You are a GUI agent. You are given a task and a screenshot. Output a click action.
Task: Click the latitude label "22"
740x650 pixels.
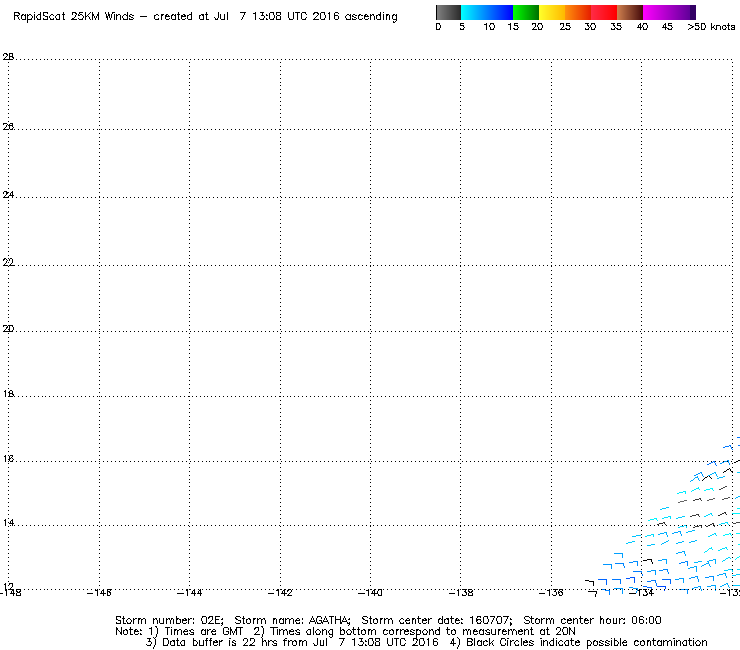pos(8,262)
